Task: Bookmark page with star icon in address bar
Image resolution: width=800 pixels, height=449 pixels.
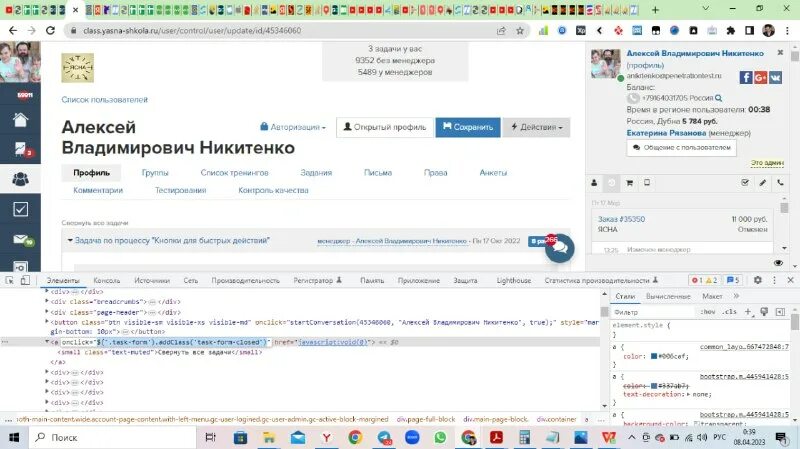Action: click(520, 31)
